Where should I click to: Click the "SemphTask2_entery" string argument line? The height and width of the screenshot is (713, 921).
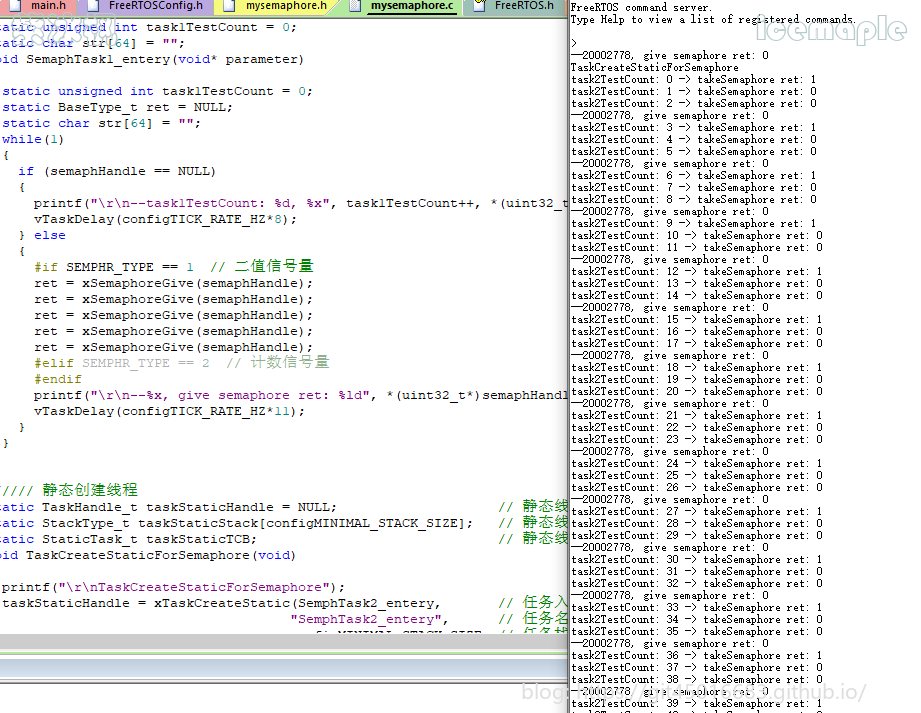coord(369,619)
